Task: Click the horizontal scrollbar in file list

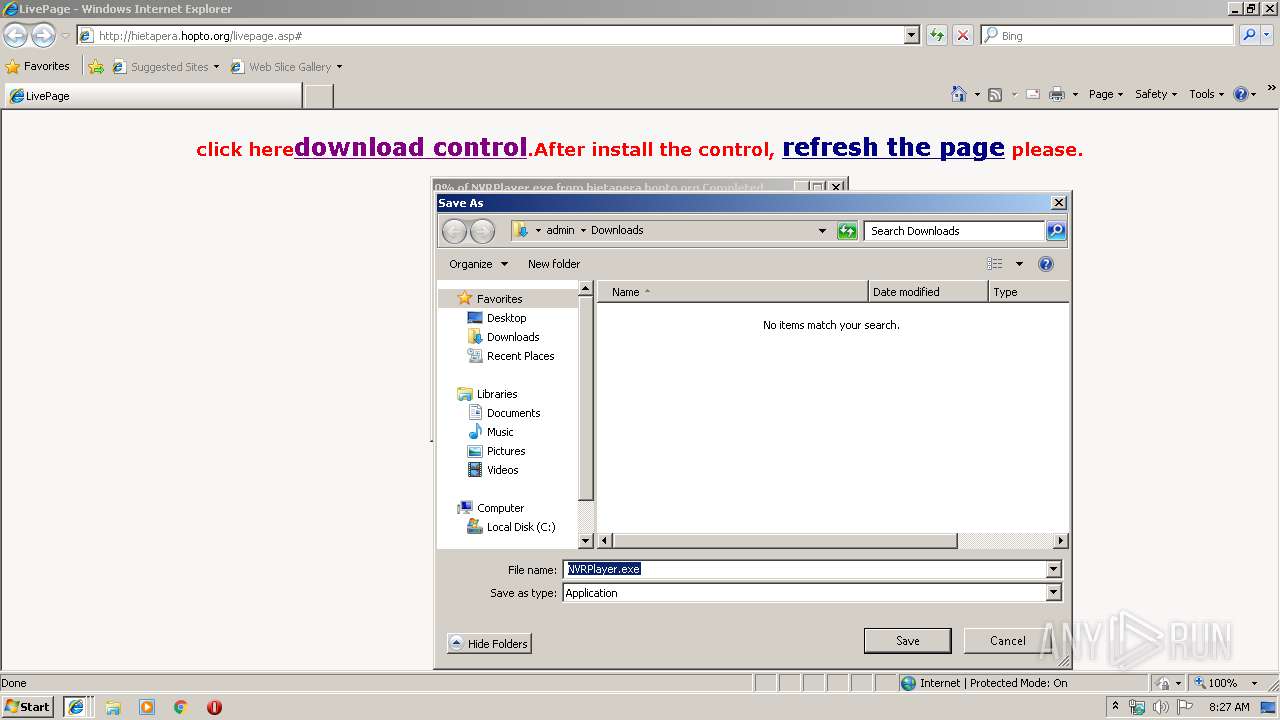Action: [x=784, y=541]
